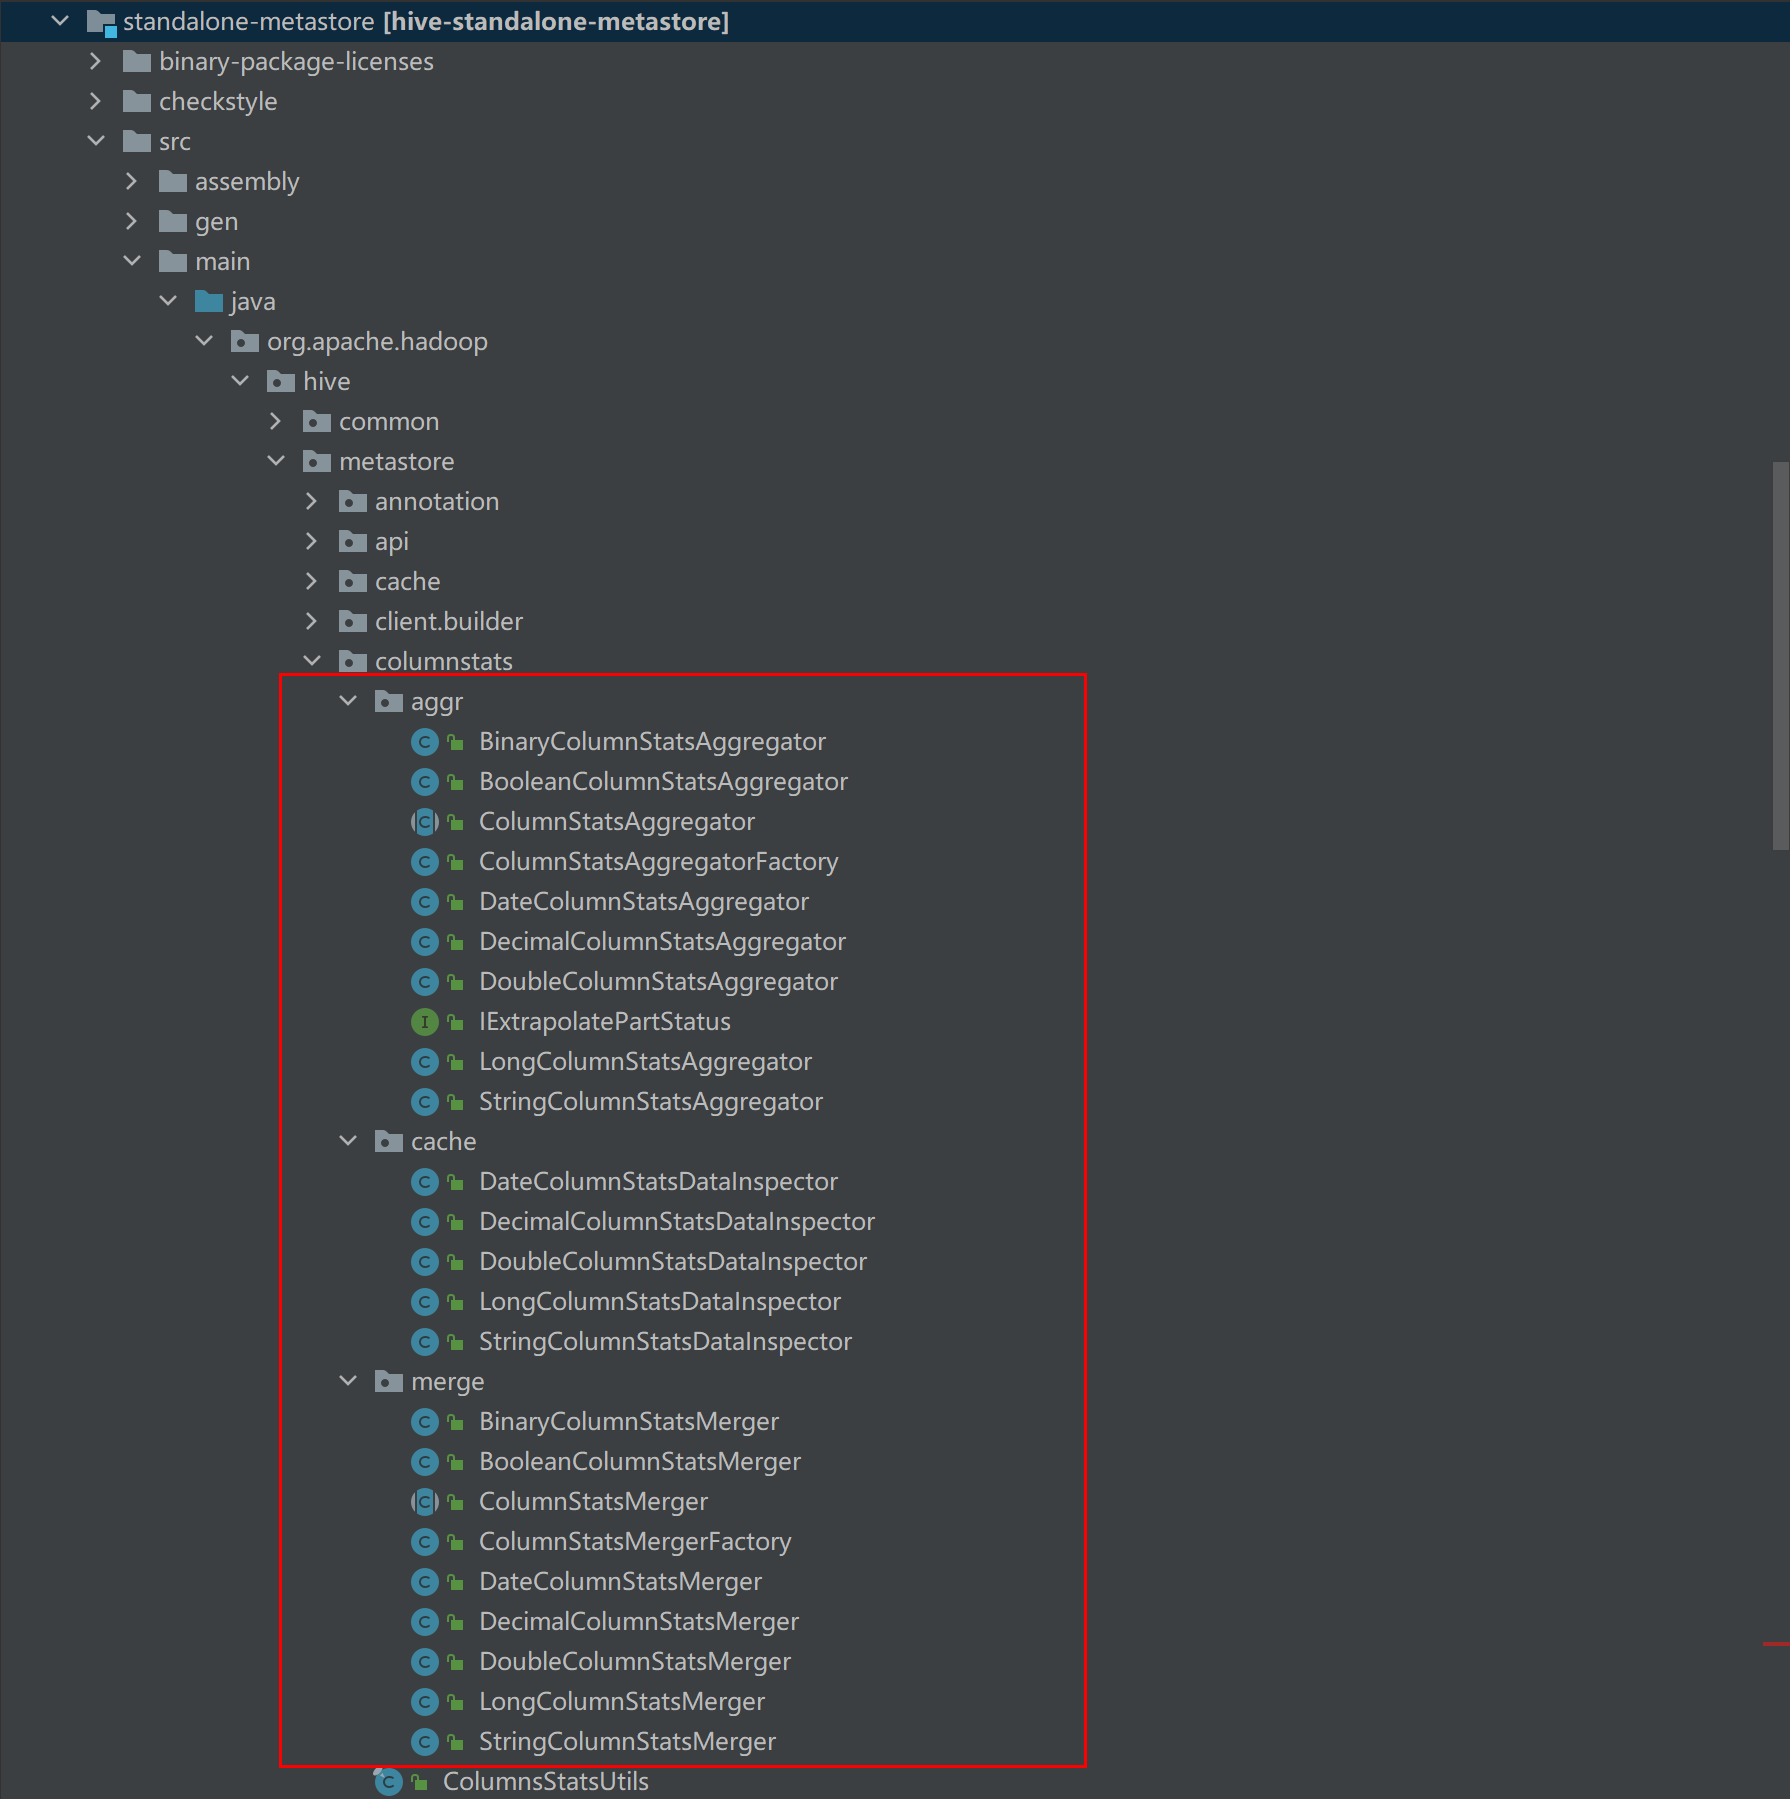Expand the cache package under metastore
This screenshot has height=1799, width=1790.
pyautogui.click(x=311, y=581)
